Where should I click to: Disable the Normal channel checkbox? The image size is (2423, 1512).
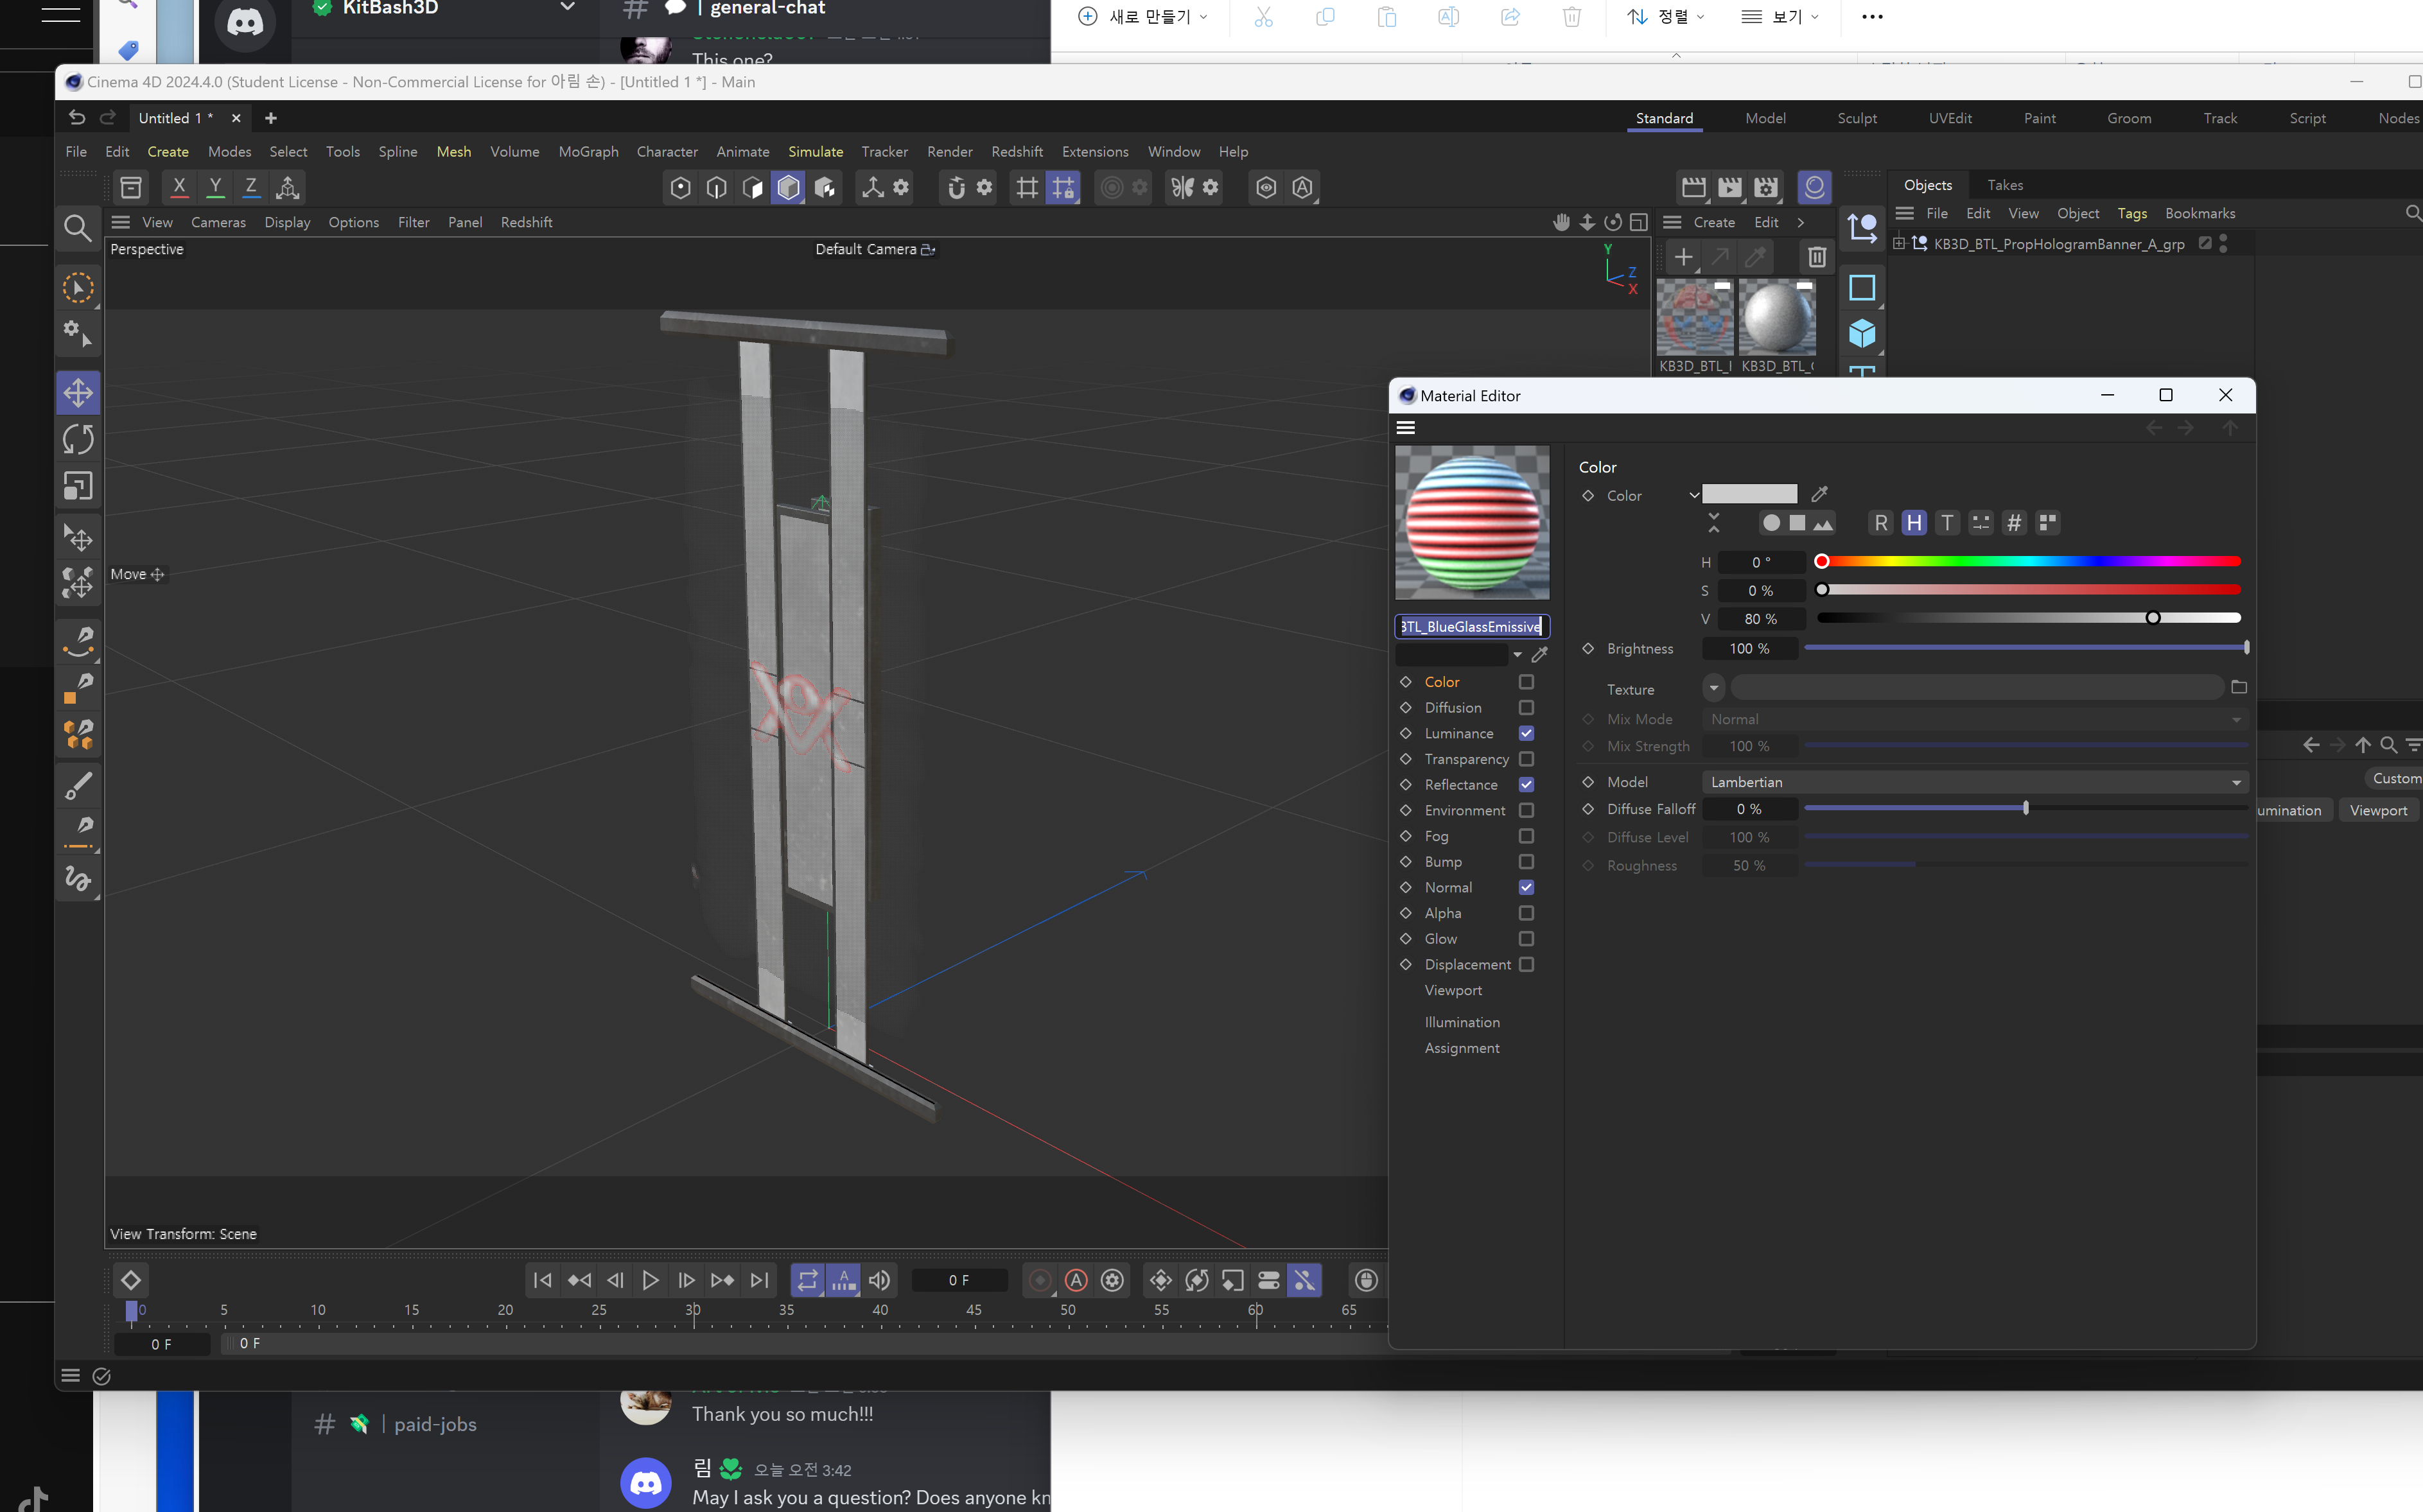tap(1526, 887)
